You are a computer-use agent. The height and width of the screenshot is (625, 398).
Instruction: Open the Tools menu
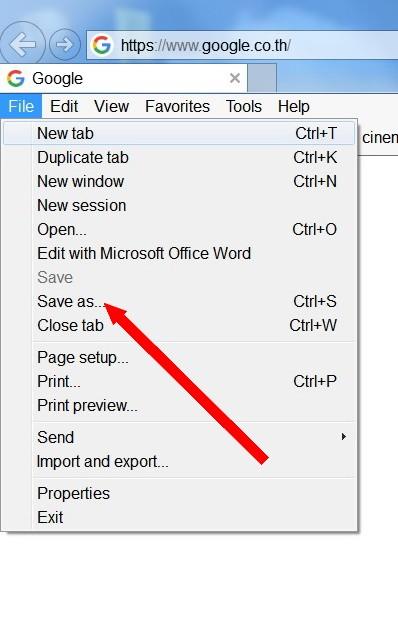tap(244, 106)
